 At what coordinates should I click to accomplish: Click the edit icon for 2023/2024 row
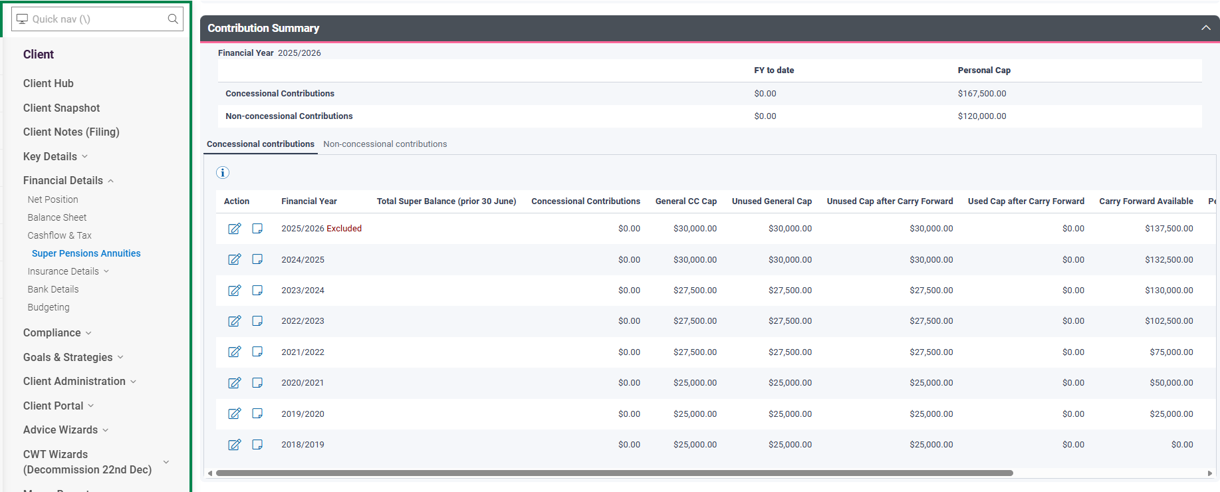tap(234, 291)
